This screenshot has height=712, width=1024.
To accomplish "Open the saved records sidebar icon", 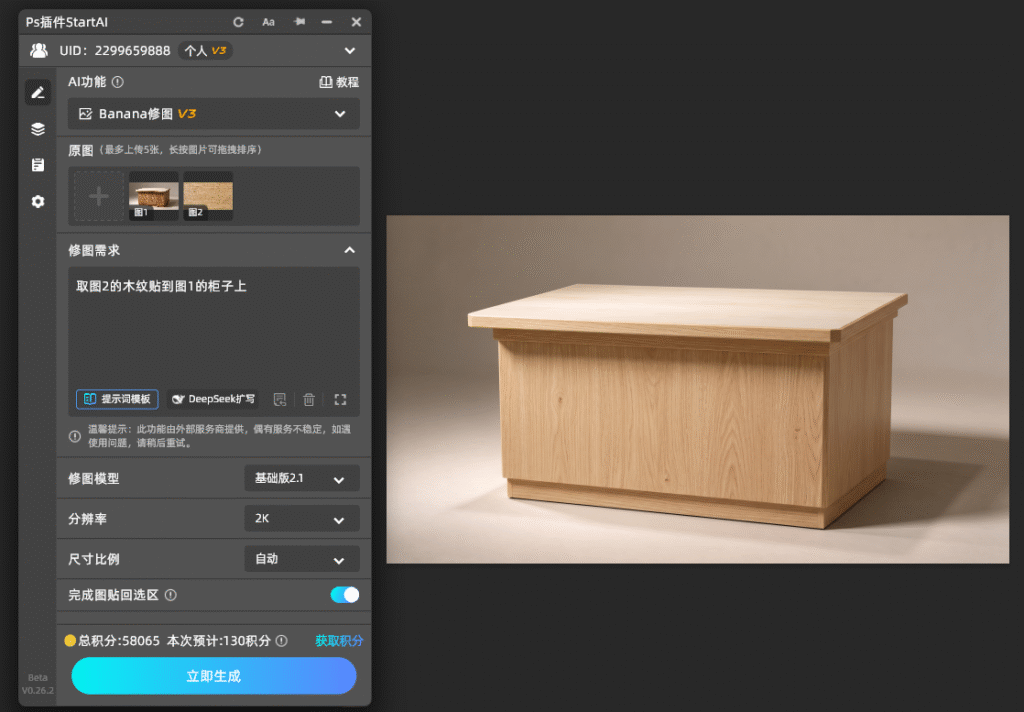I will (38, 165).
